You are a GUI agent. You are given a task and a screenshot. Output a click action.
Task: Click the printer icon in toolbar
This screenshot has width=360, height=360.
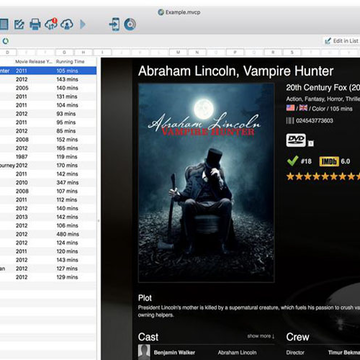coord(35,24)
